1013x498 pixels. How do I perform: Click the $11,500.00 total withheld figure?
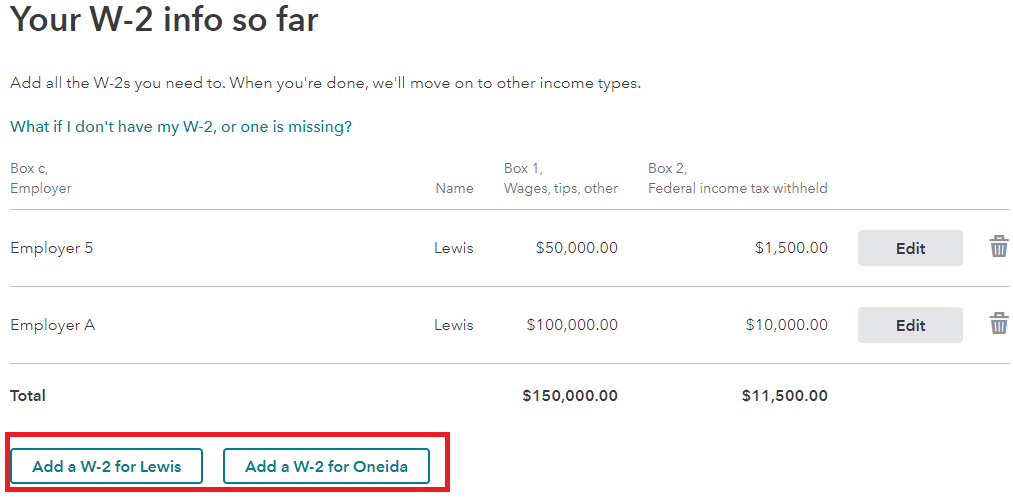pos(784,396)
